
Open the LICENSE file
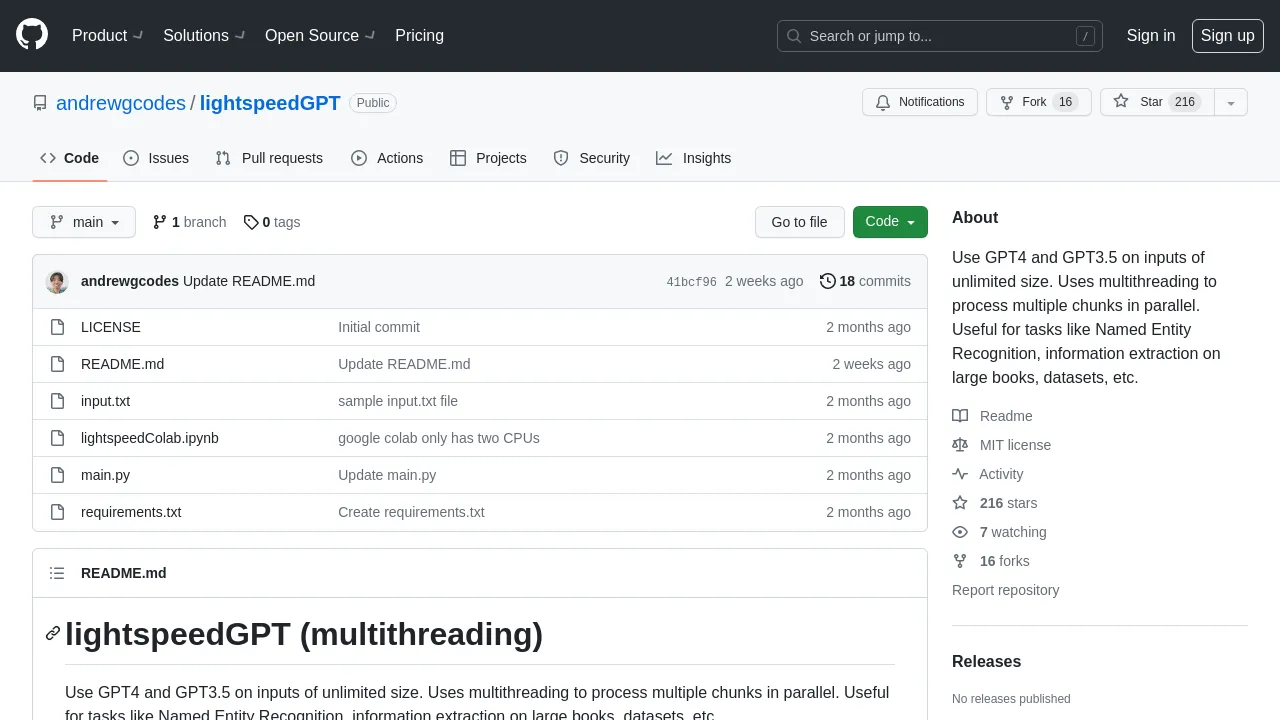pyautogui.click(x=111, y=327)
